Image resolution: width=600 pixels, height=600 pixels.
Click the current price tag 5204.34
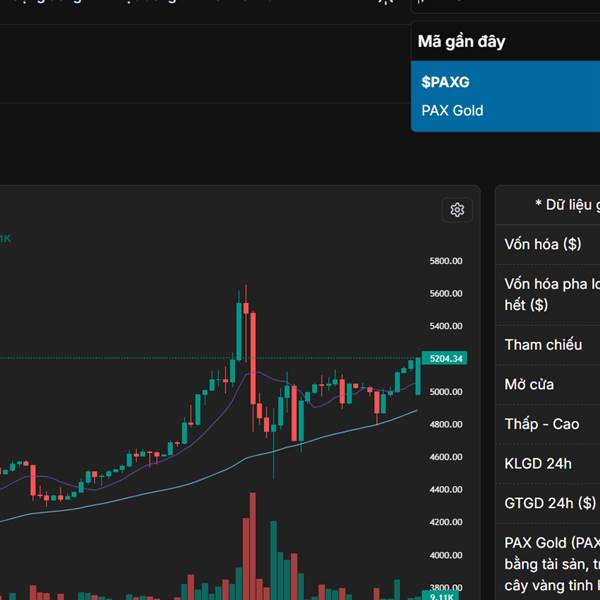(x=445, y=358)
